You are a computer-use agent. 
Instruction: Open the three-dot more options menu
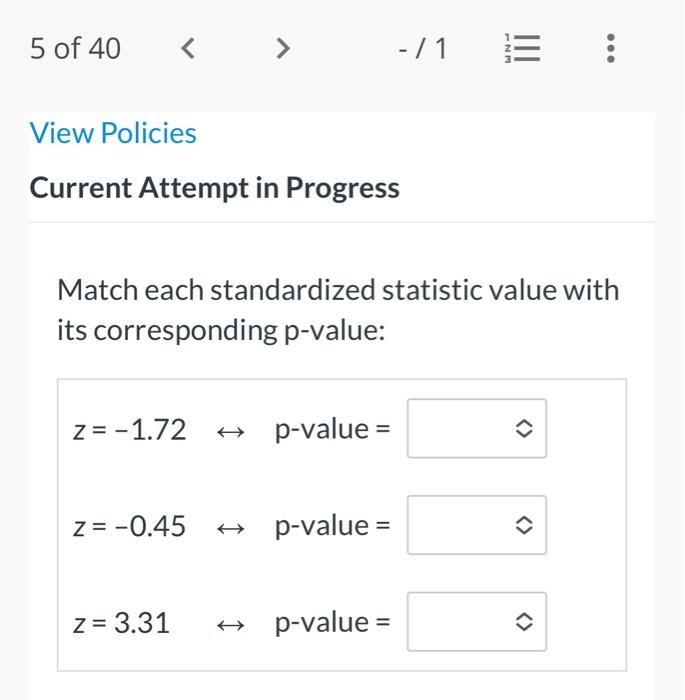[611, 48]
